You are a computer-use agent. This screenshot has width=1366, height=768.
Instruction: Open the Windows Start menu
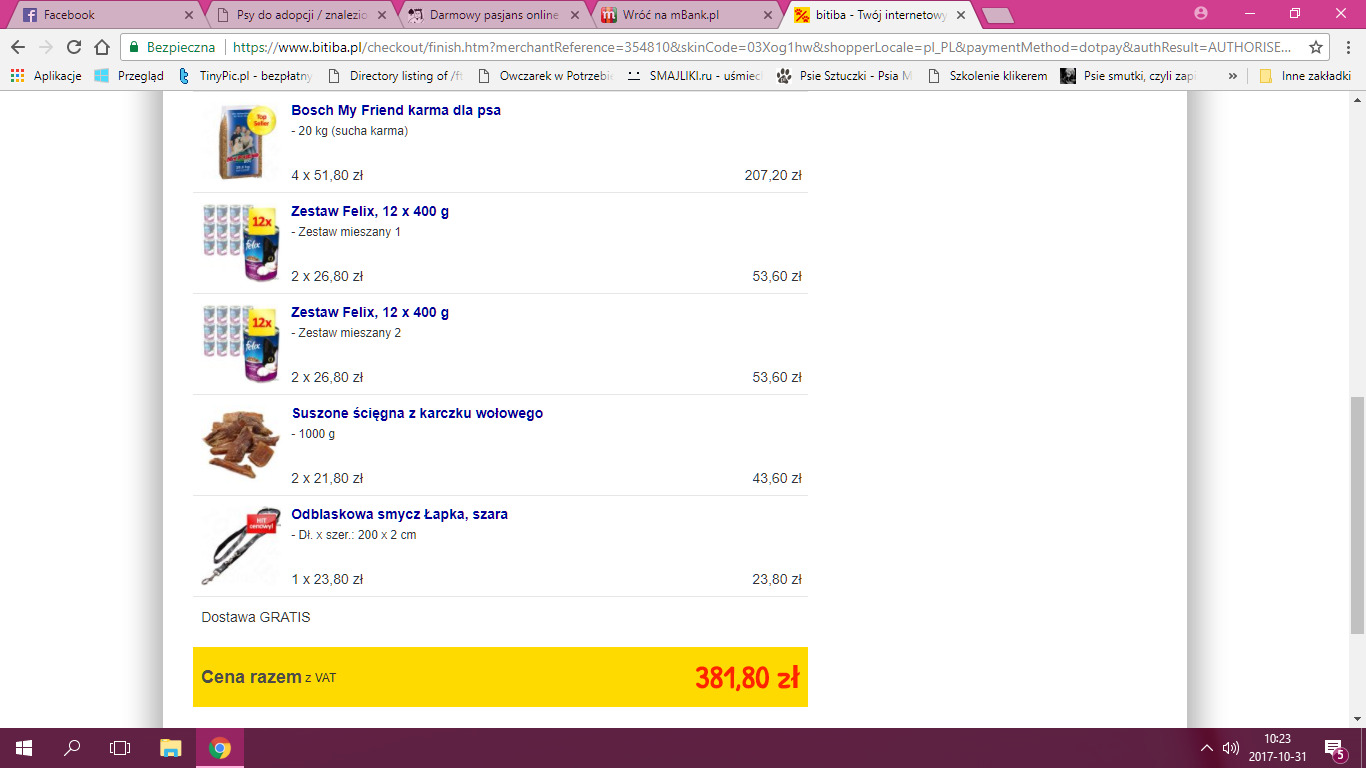tap(24, 747)
